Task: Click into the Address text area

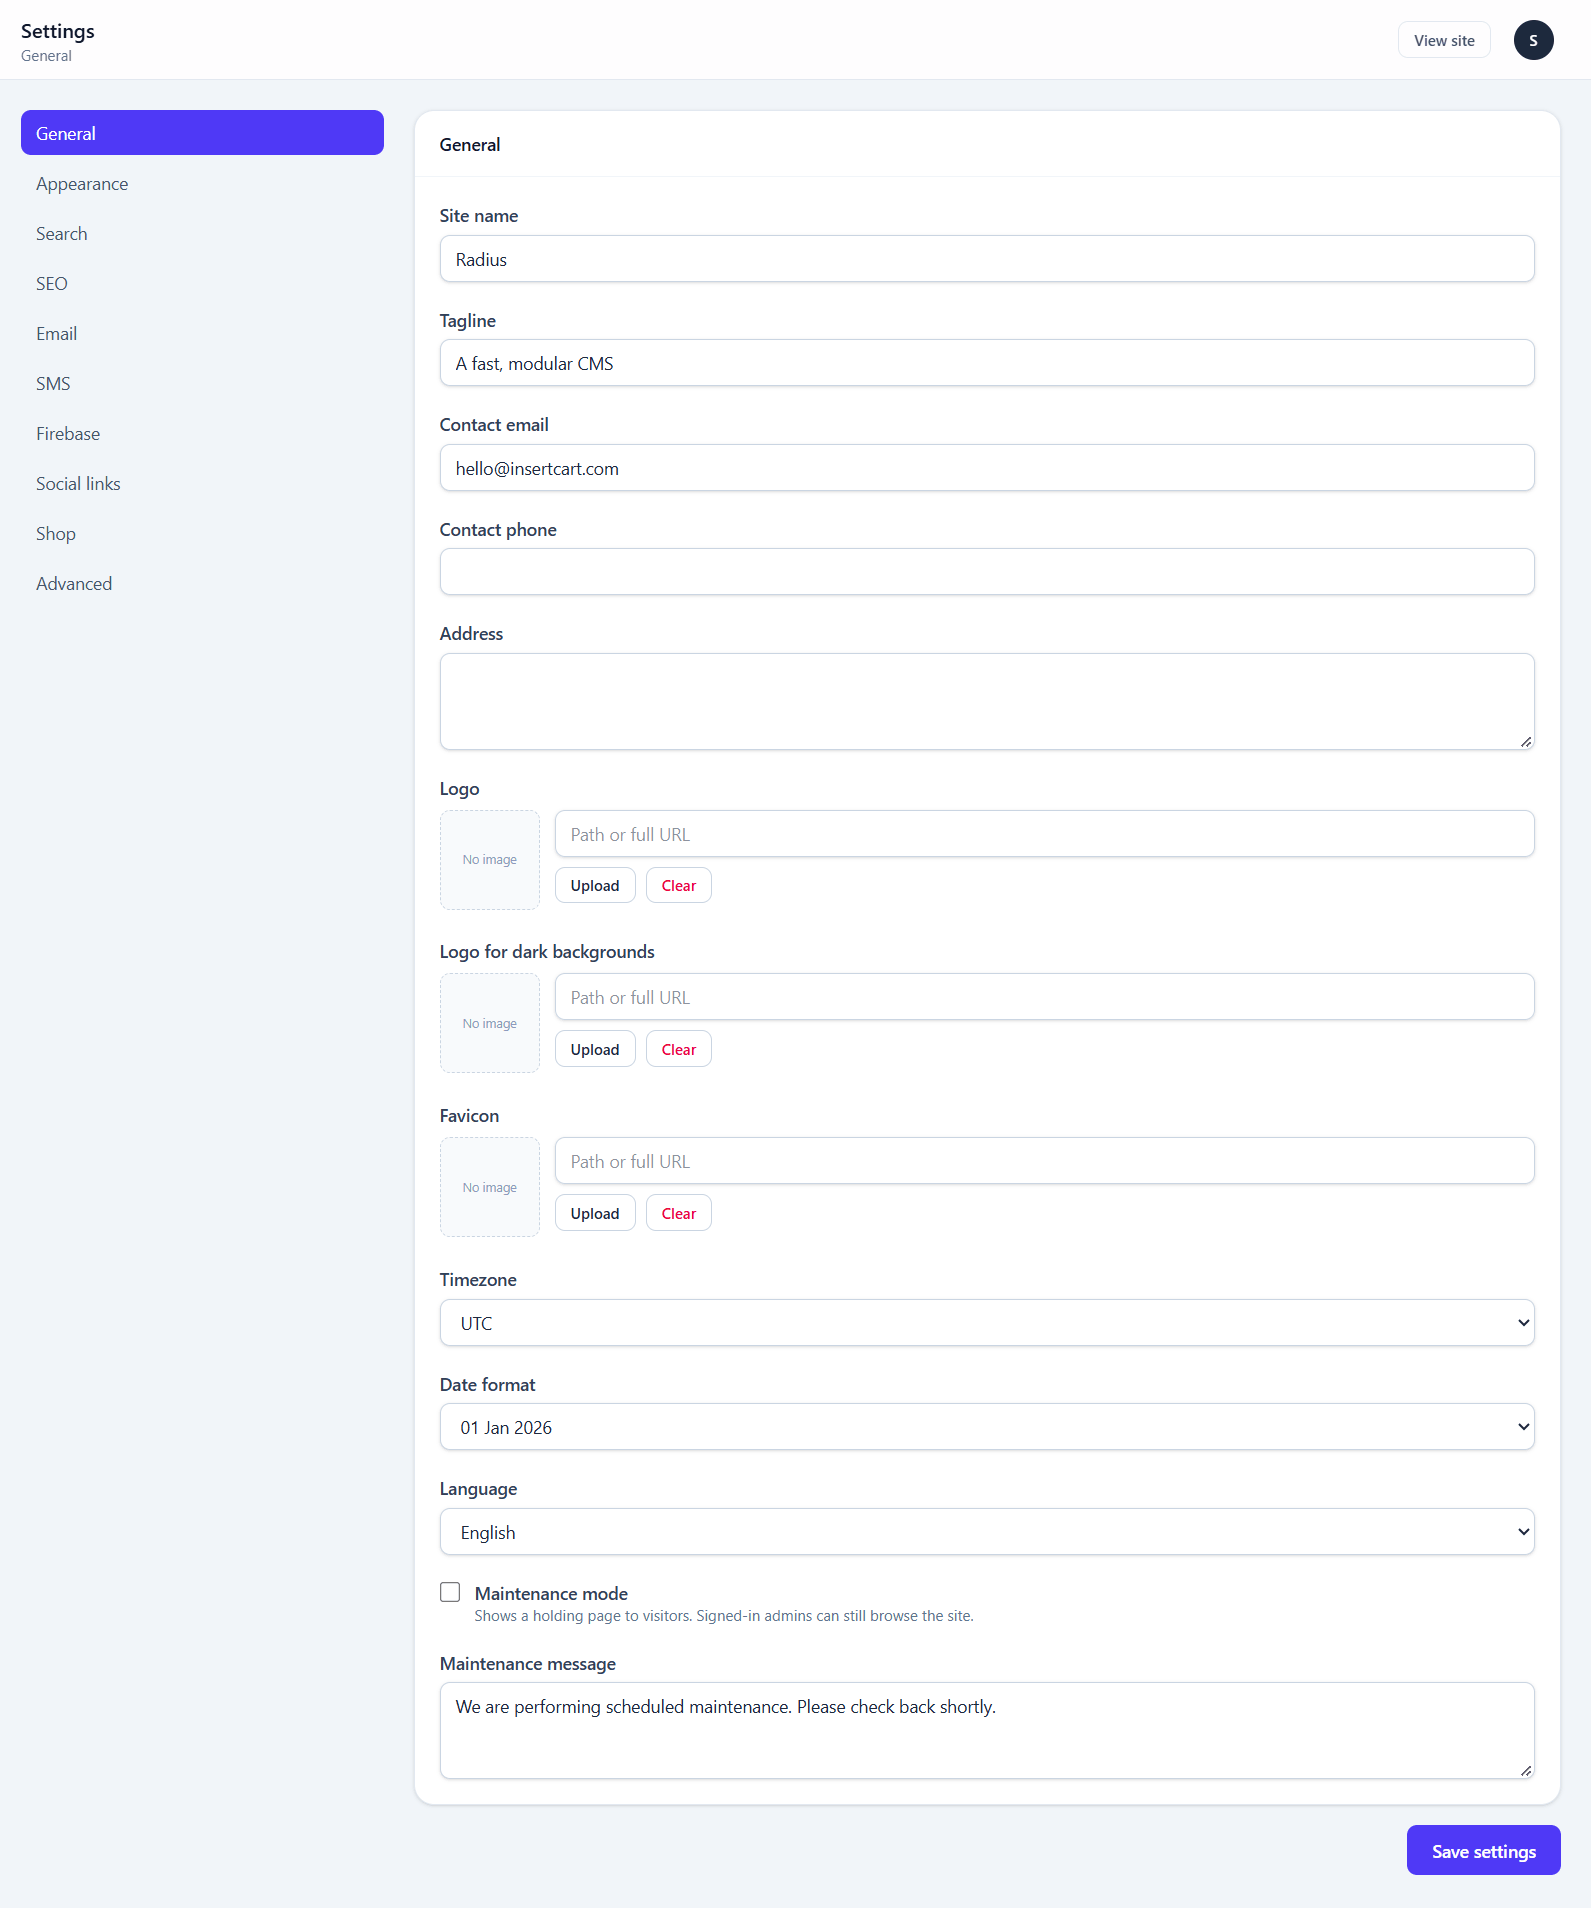Action: click(x=987, y=702)
